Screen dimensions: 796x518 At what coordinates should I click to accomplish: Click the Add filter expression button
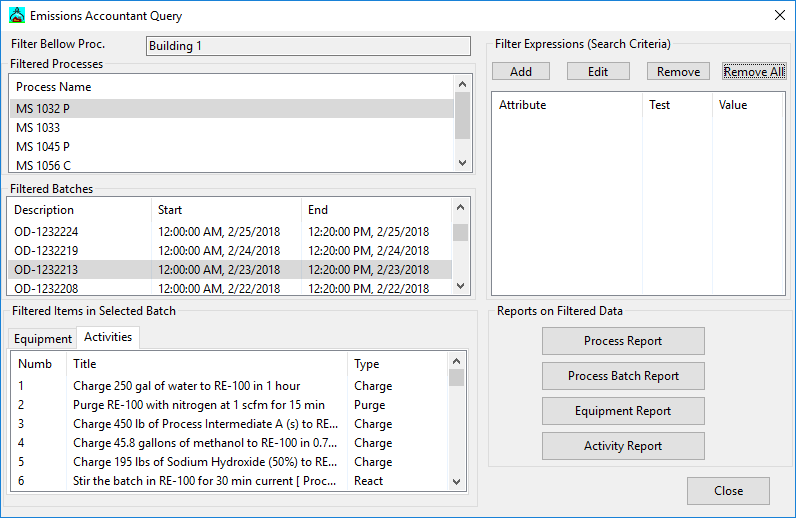(520, 72)
